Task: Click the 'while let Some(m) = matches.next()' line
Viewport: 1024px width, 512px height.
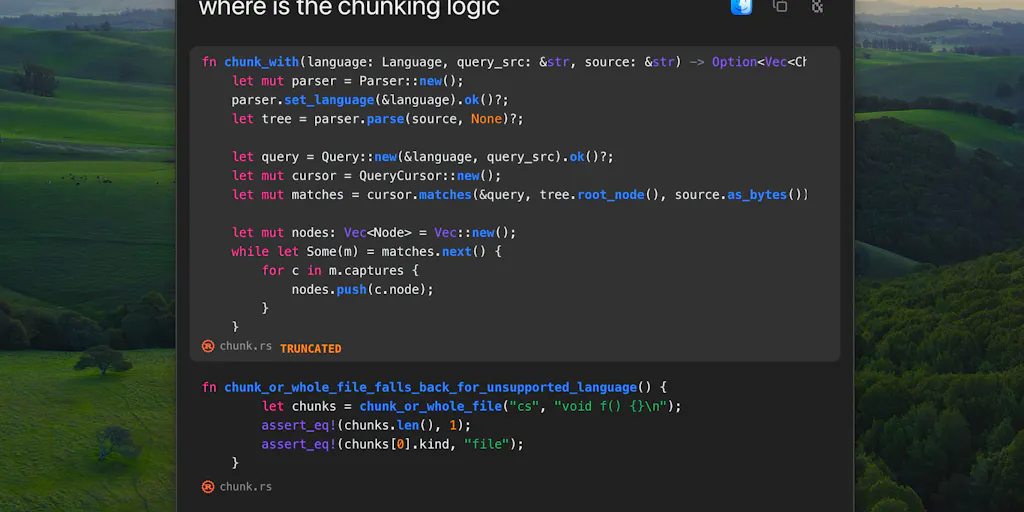Action: pos(366,251)
